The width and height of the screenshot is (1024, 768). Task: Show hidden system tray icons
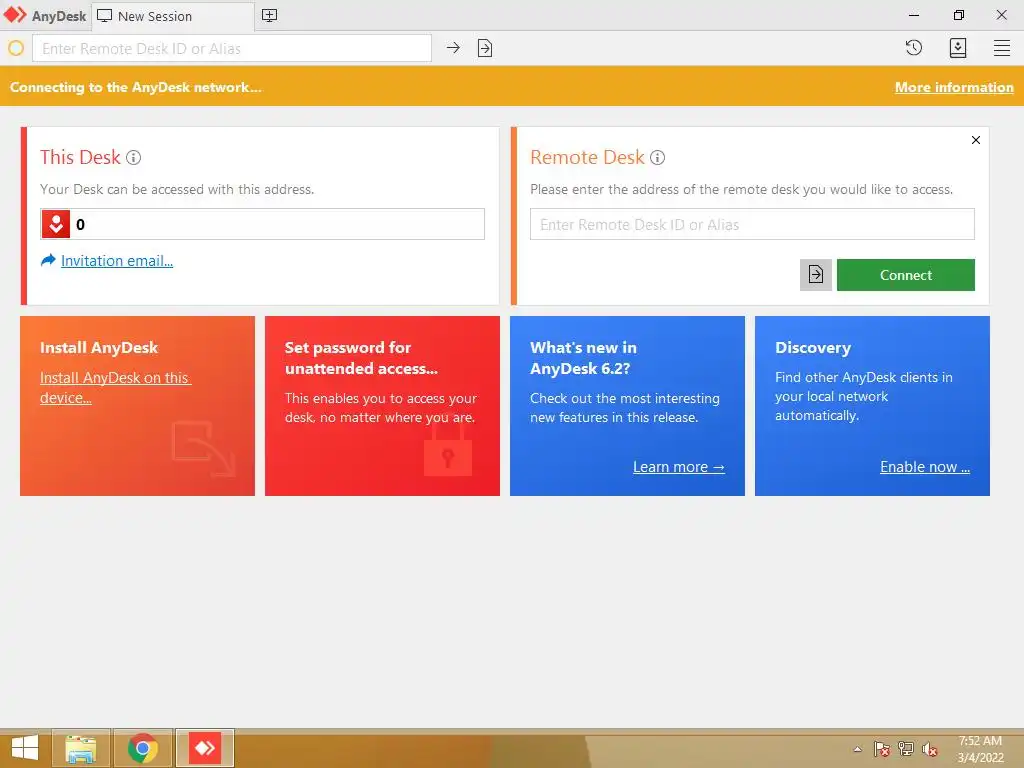tap(857, 749)
